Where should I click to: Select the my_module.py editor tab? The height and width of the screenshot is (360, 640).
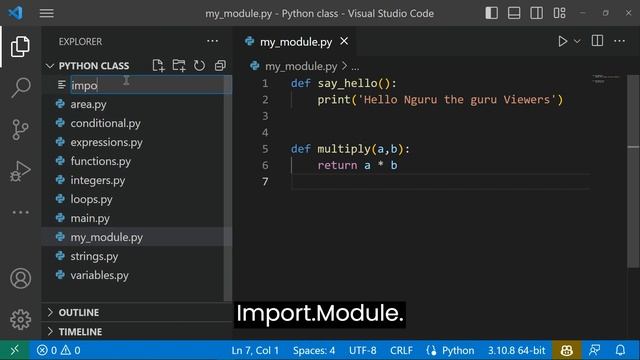296,42
